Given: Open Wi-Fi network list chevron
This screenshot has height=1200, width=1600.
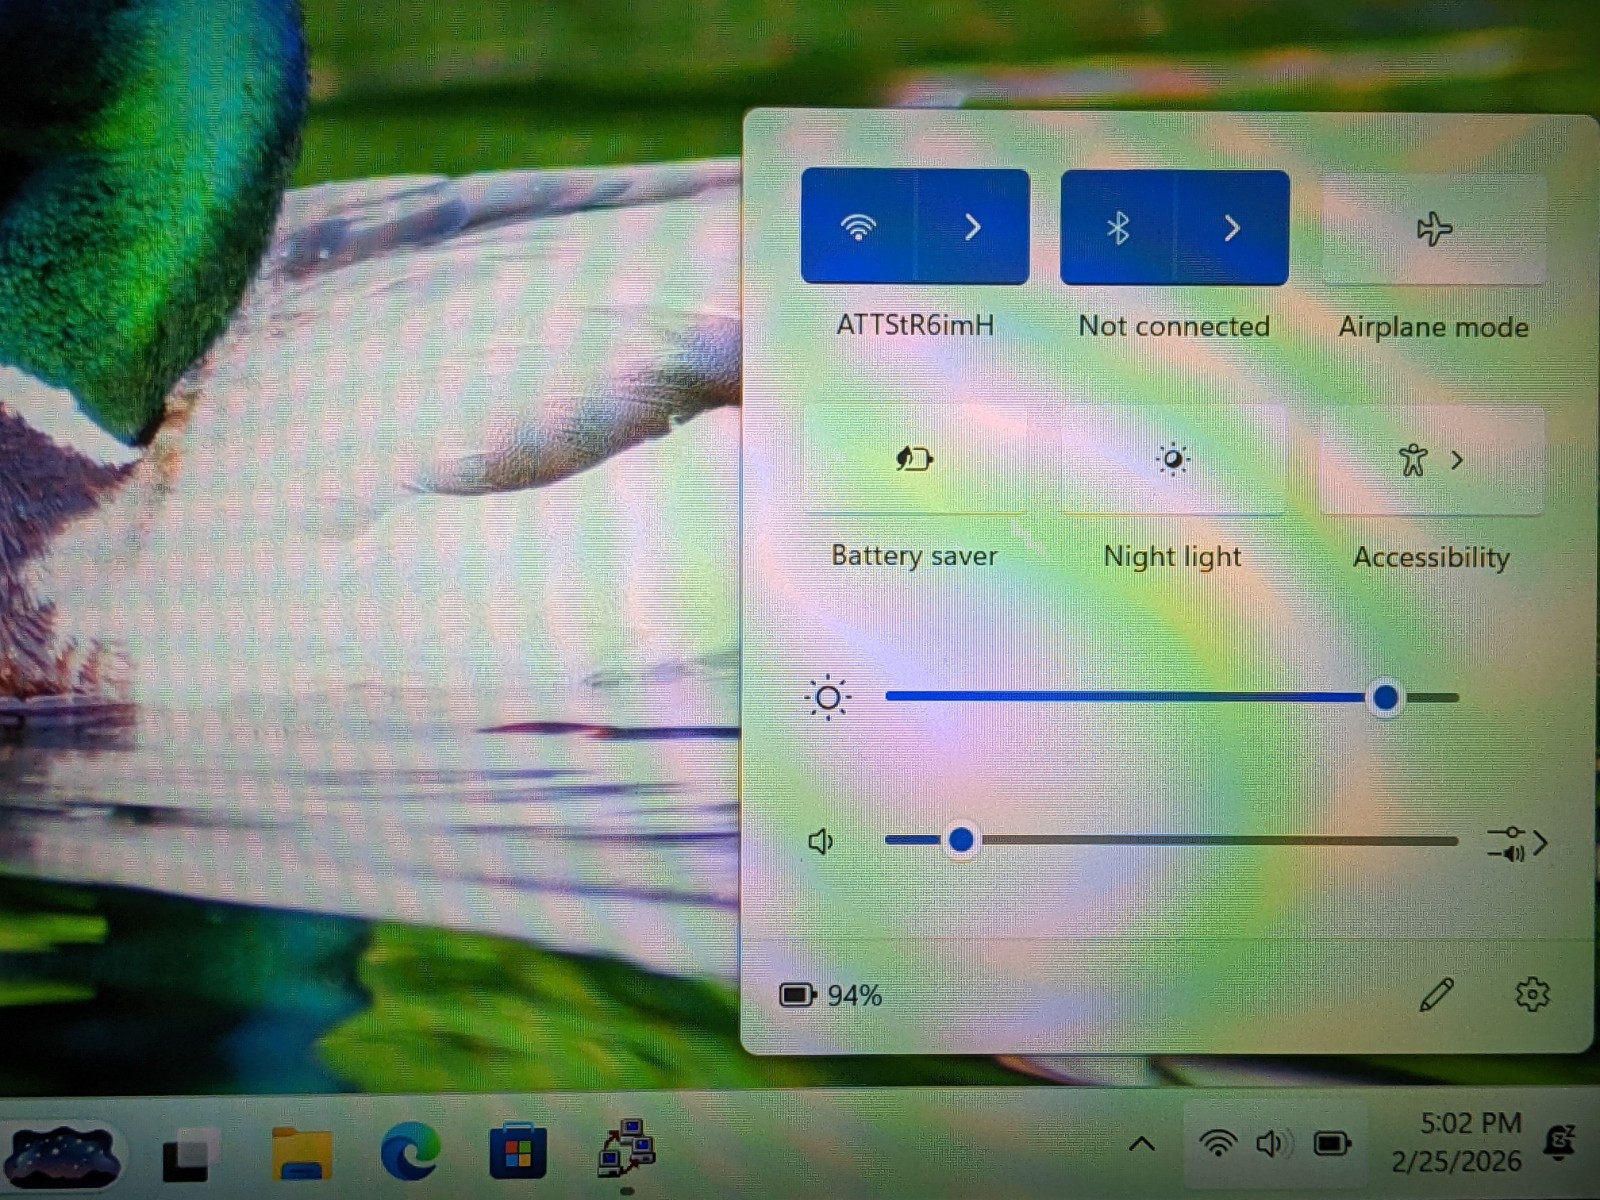Looking at the screenshot, I should click(x=972, y=228).
